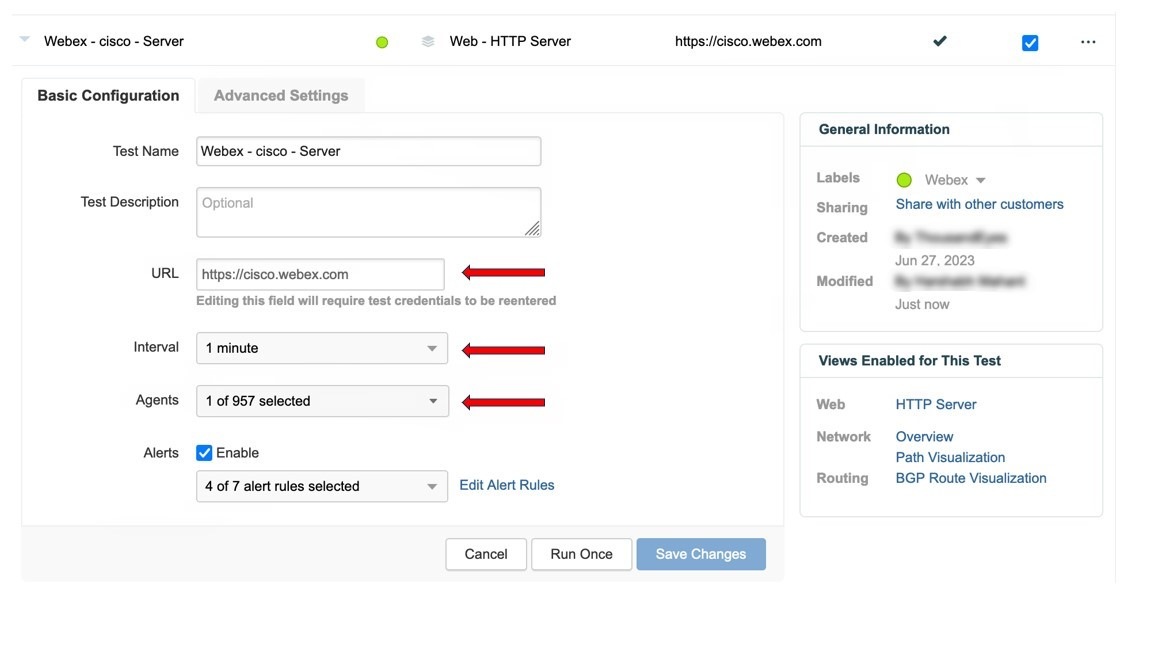Click the Jun 27, 2023 created date
Image resolution: width=1150 pixels, height=653 pixels.
pos(934,260)
